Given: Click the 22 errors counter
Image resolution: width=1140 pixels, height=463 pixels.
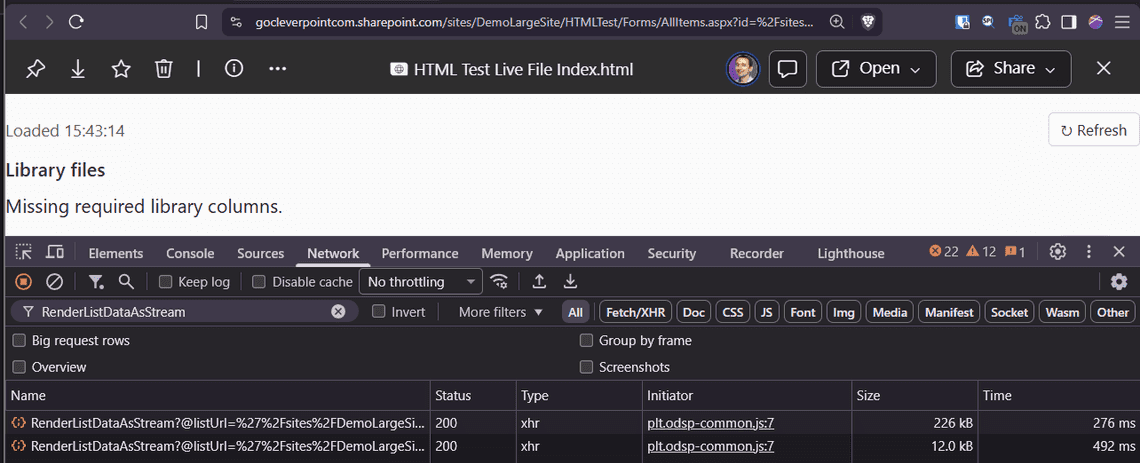Looking at the screenshot, I should pos(944,252).
